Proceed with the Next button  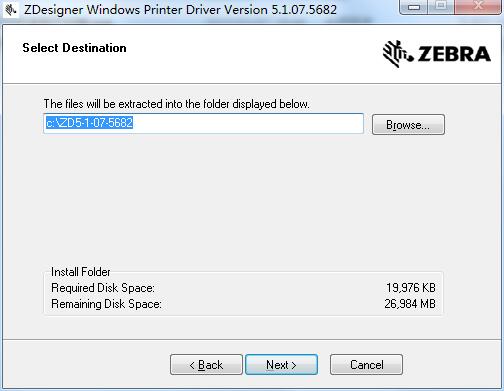(x=281, y=365)
